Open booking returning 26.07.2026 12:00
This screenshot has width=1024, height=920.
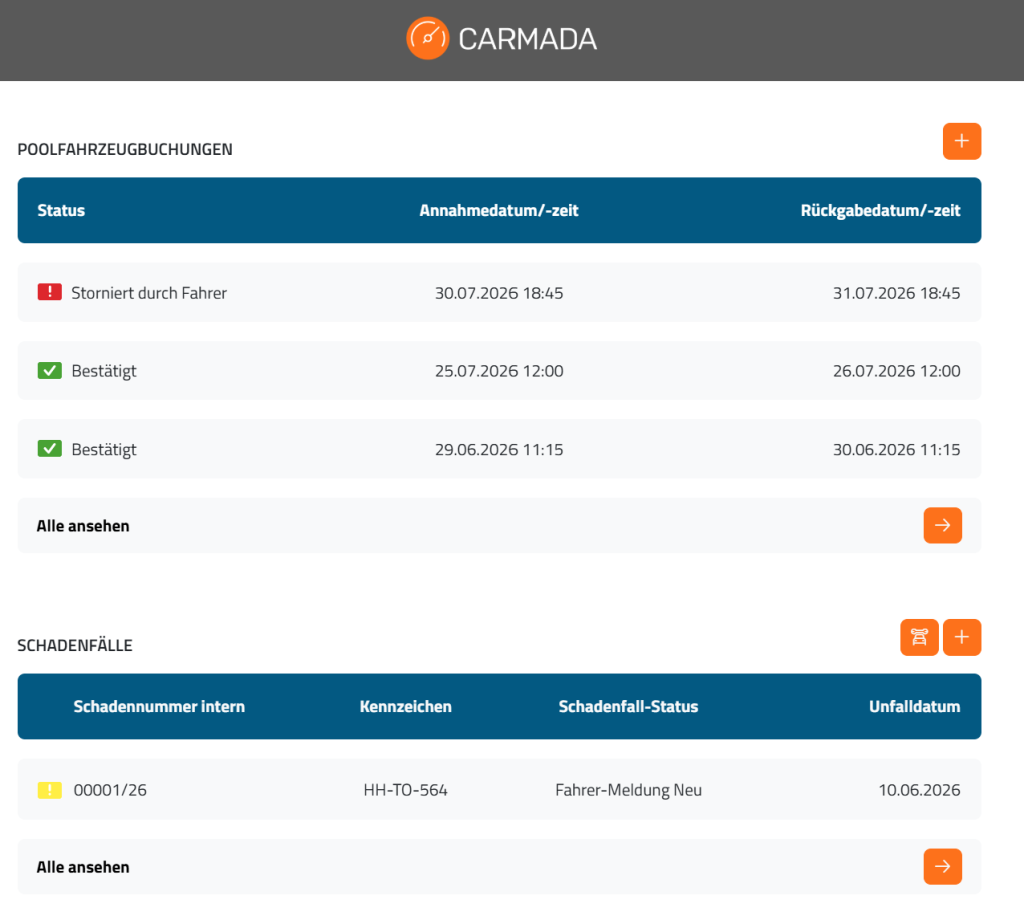[x=499, y=370]
